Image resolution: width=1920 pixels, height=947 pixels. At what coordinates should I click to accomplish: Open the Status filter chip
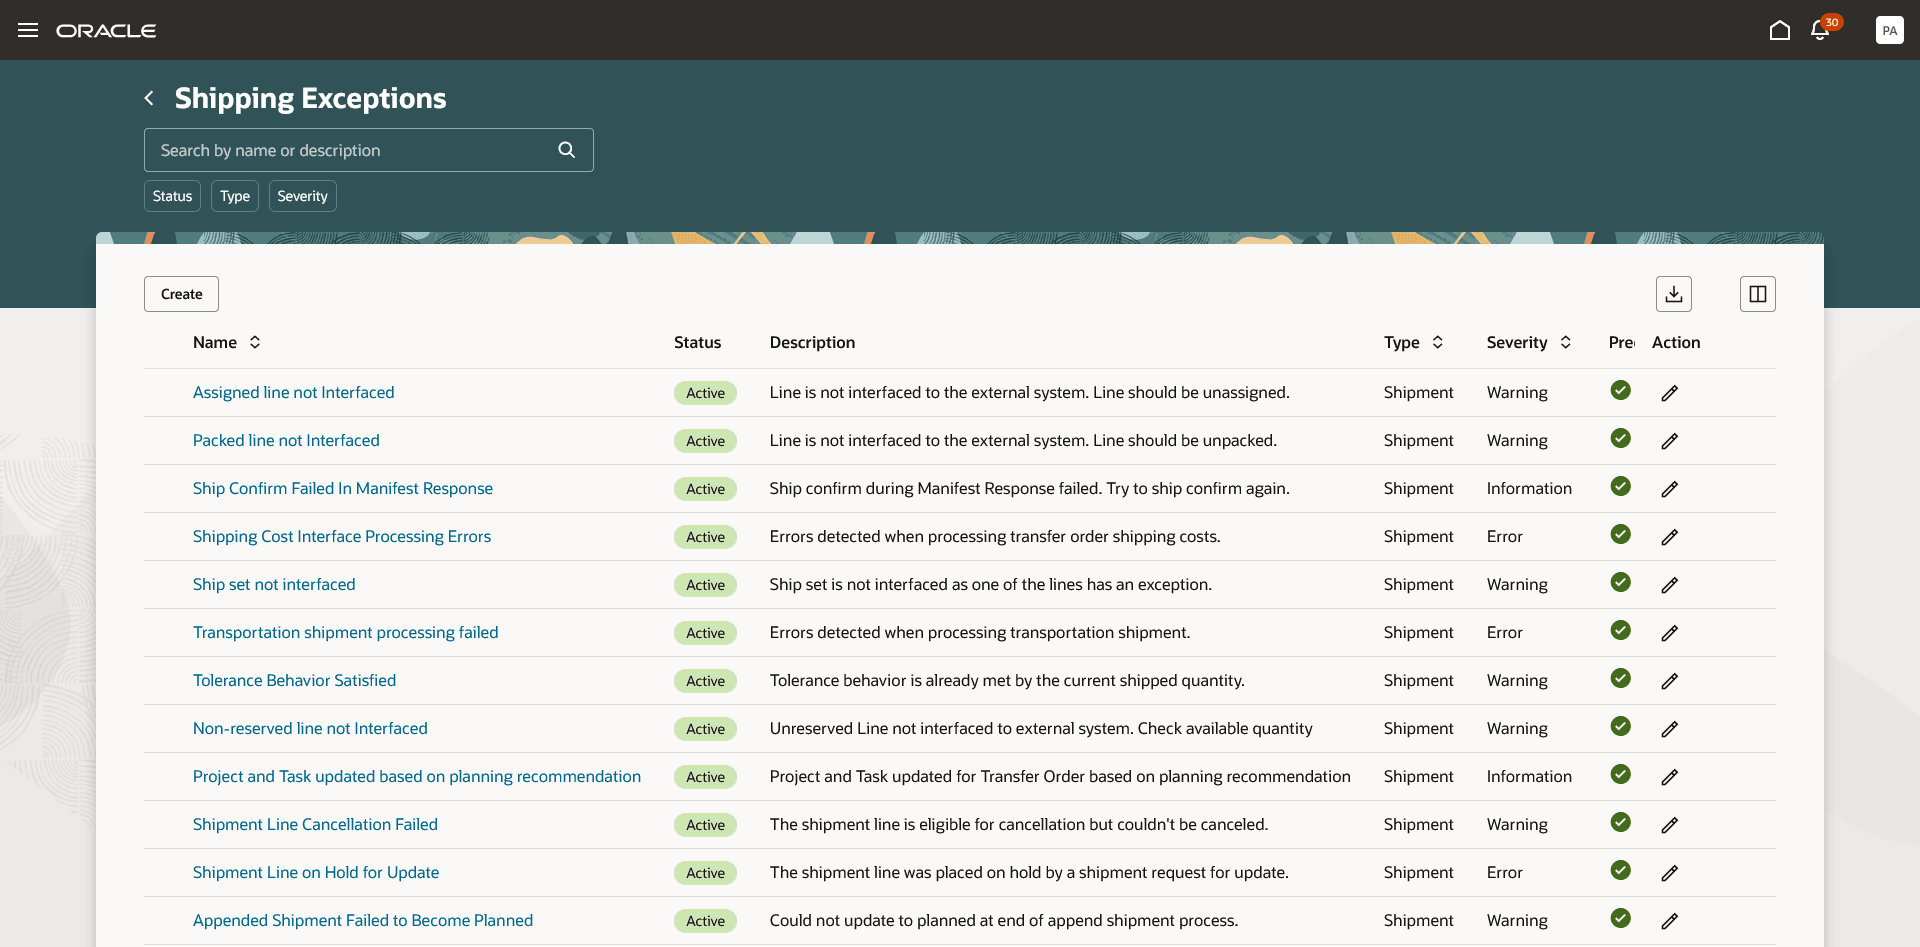tap(172, 196)
